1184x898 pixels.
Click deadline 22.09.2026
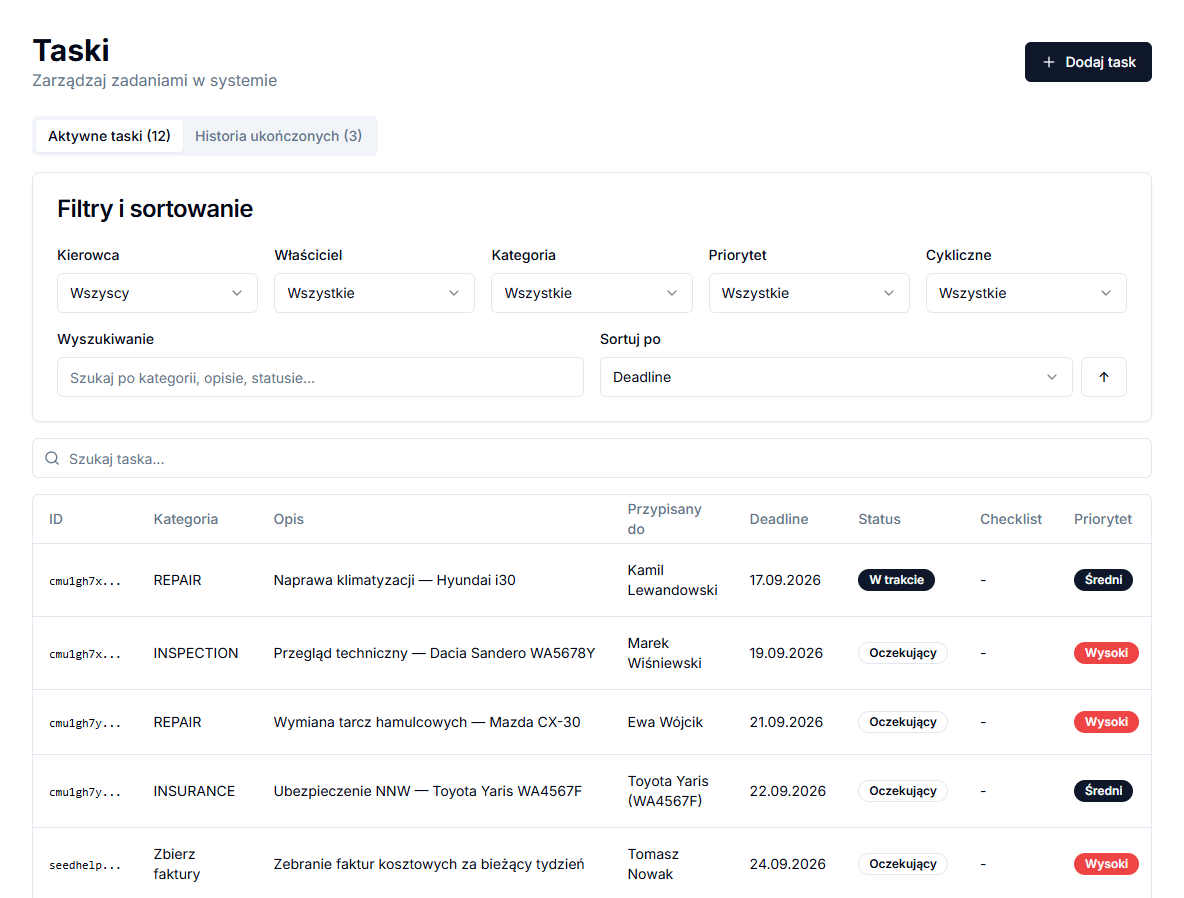coord(788,791)
